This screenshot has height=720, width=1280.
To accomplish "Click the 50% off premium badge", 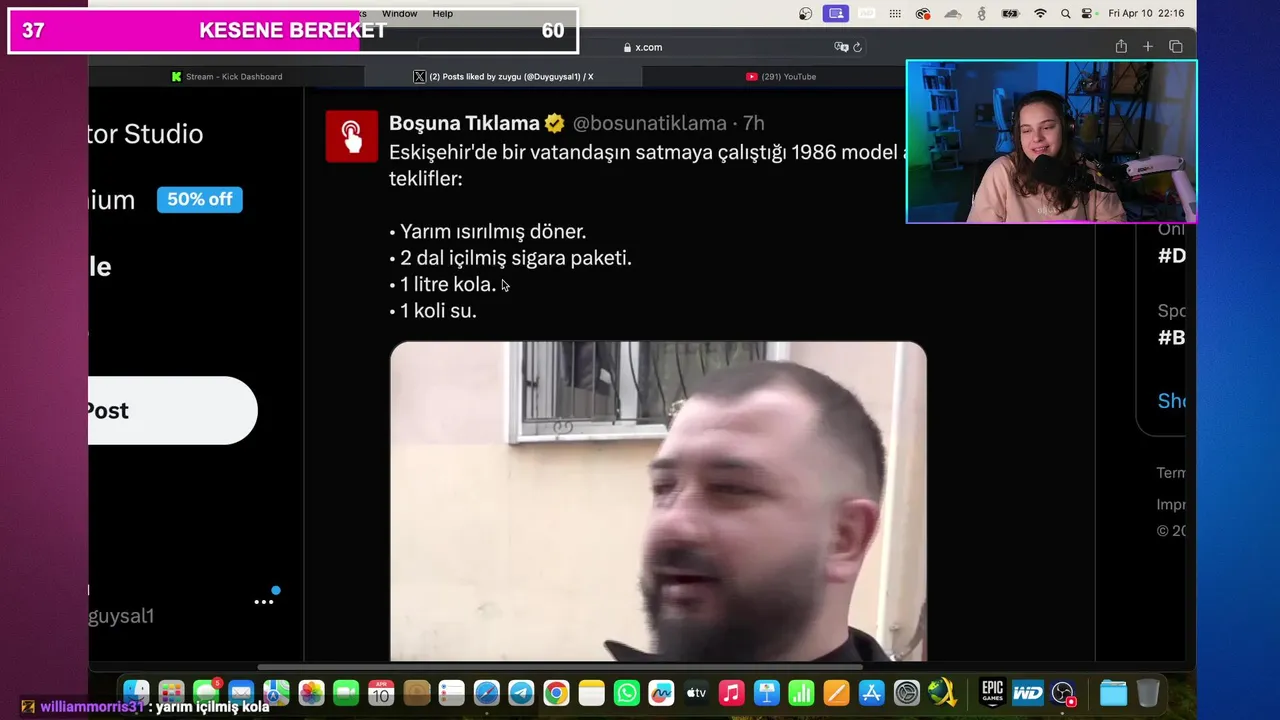I will tap(199, 199).
